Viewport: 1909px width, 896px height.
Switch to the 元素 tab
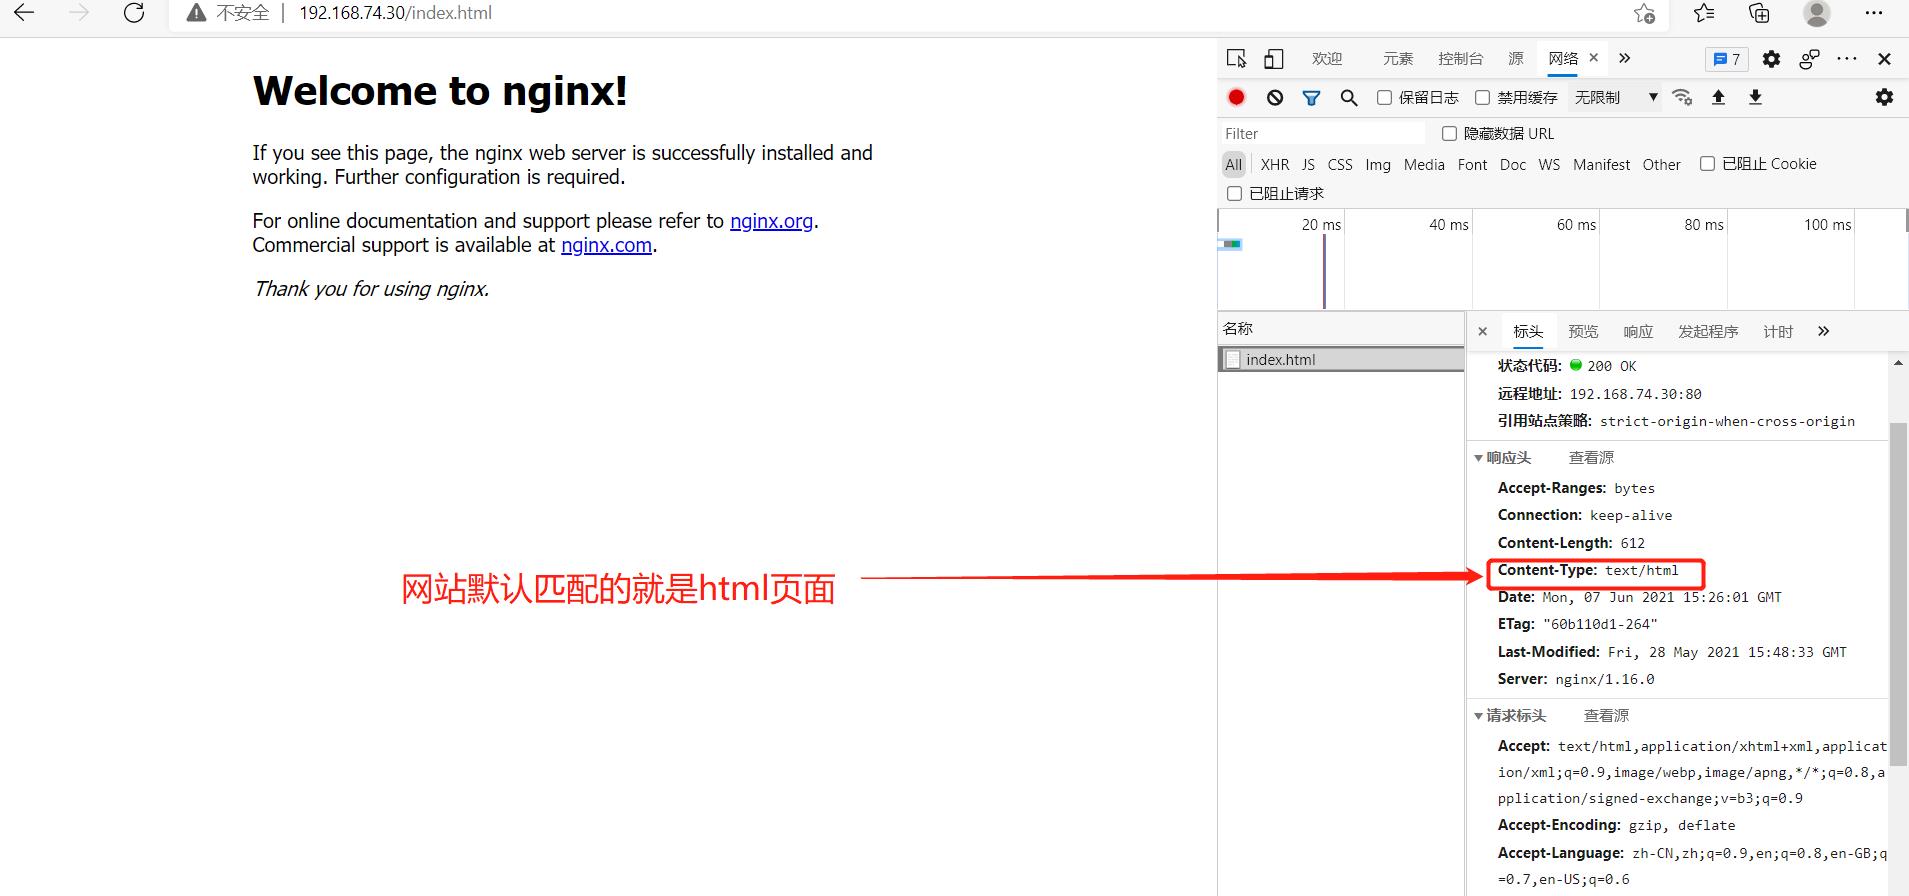click(x=1398, y=59)
